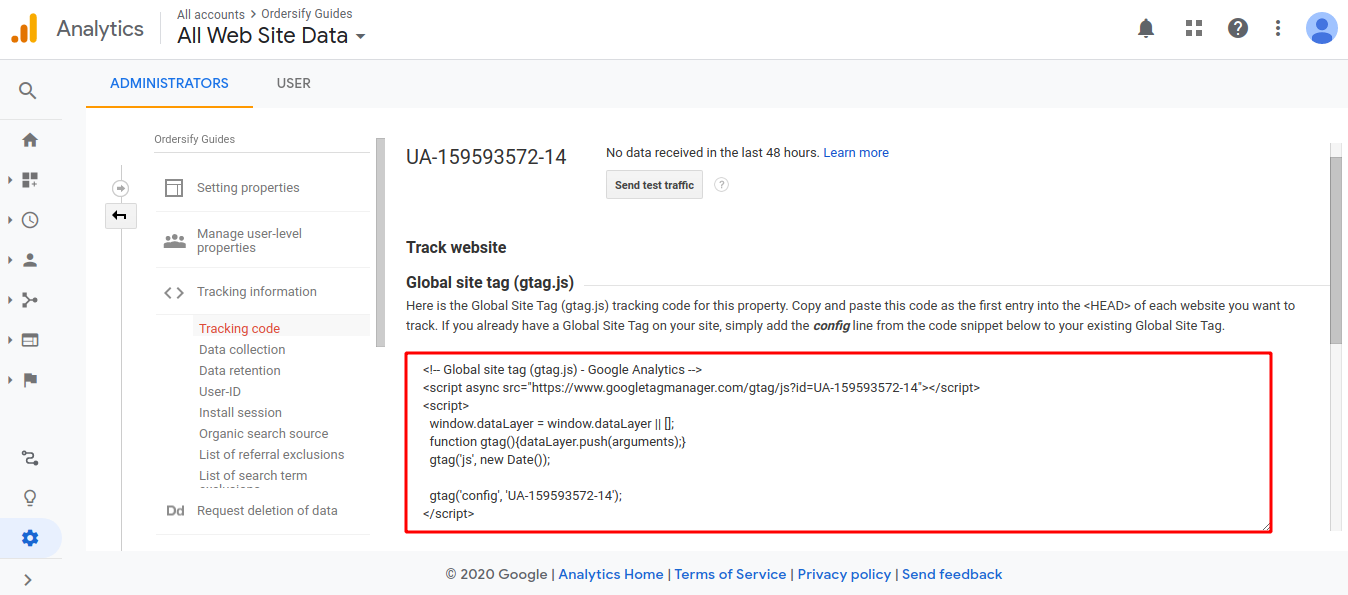Open the All Web Site Data view picker
The width and height of the screenshot is (1348, 595).
[271, 36]
